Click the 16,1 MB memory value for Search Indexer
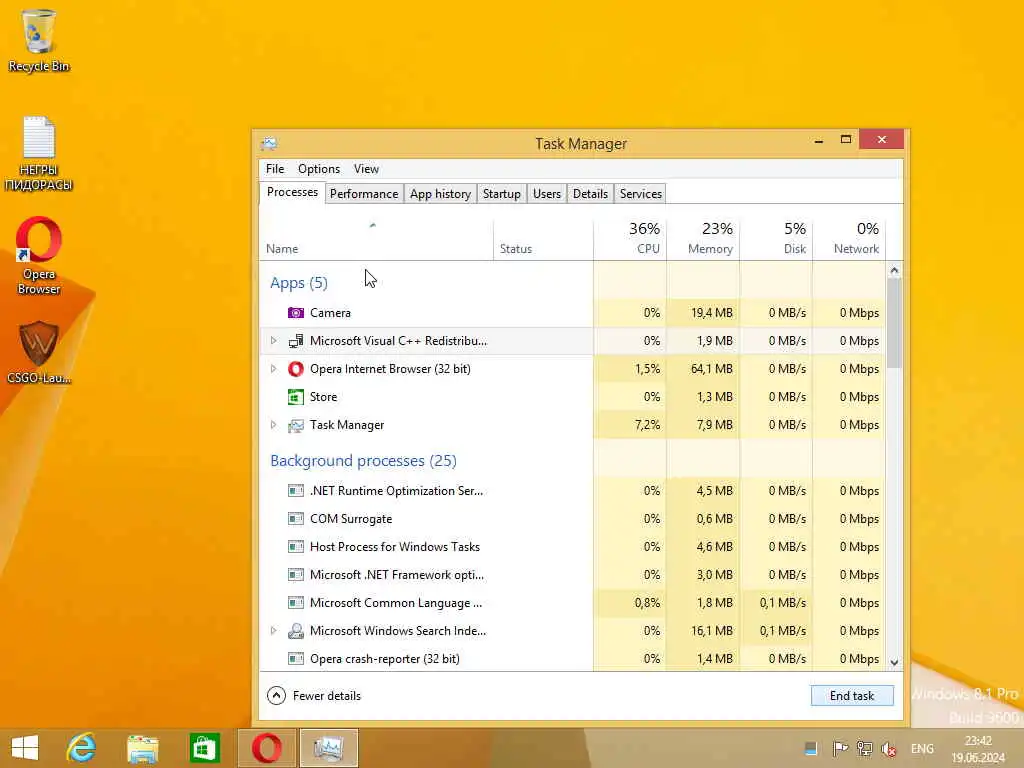Image resolution: width=1024 pixels, height=768 pixels. [x=711, y=631]
